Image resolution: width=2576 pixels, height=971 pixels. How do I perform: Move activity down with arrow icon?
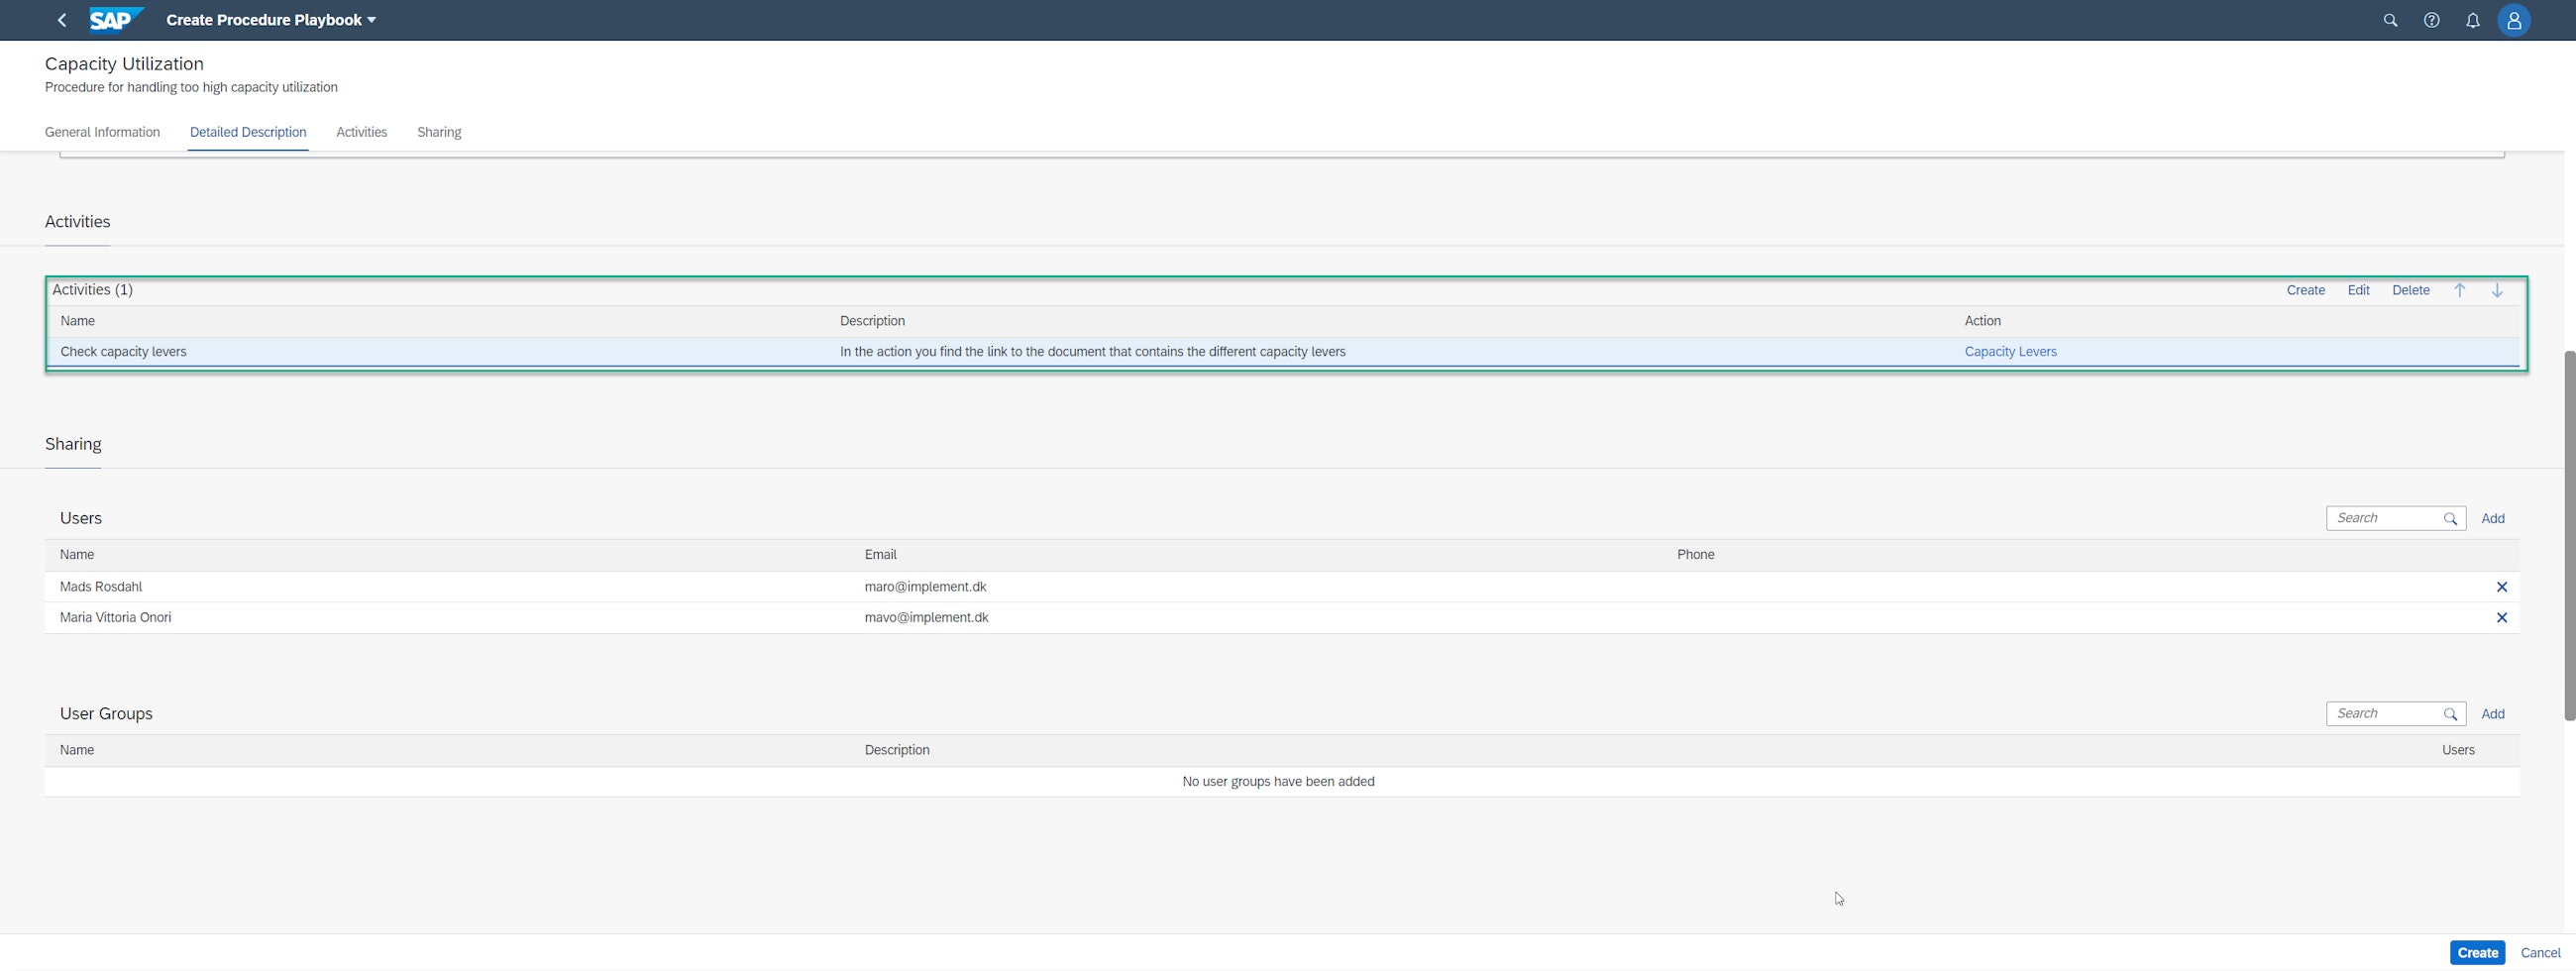pos(2496,290)
